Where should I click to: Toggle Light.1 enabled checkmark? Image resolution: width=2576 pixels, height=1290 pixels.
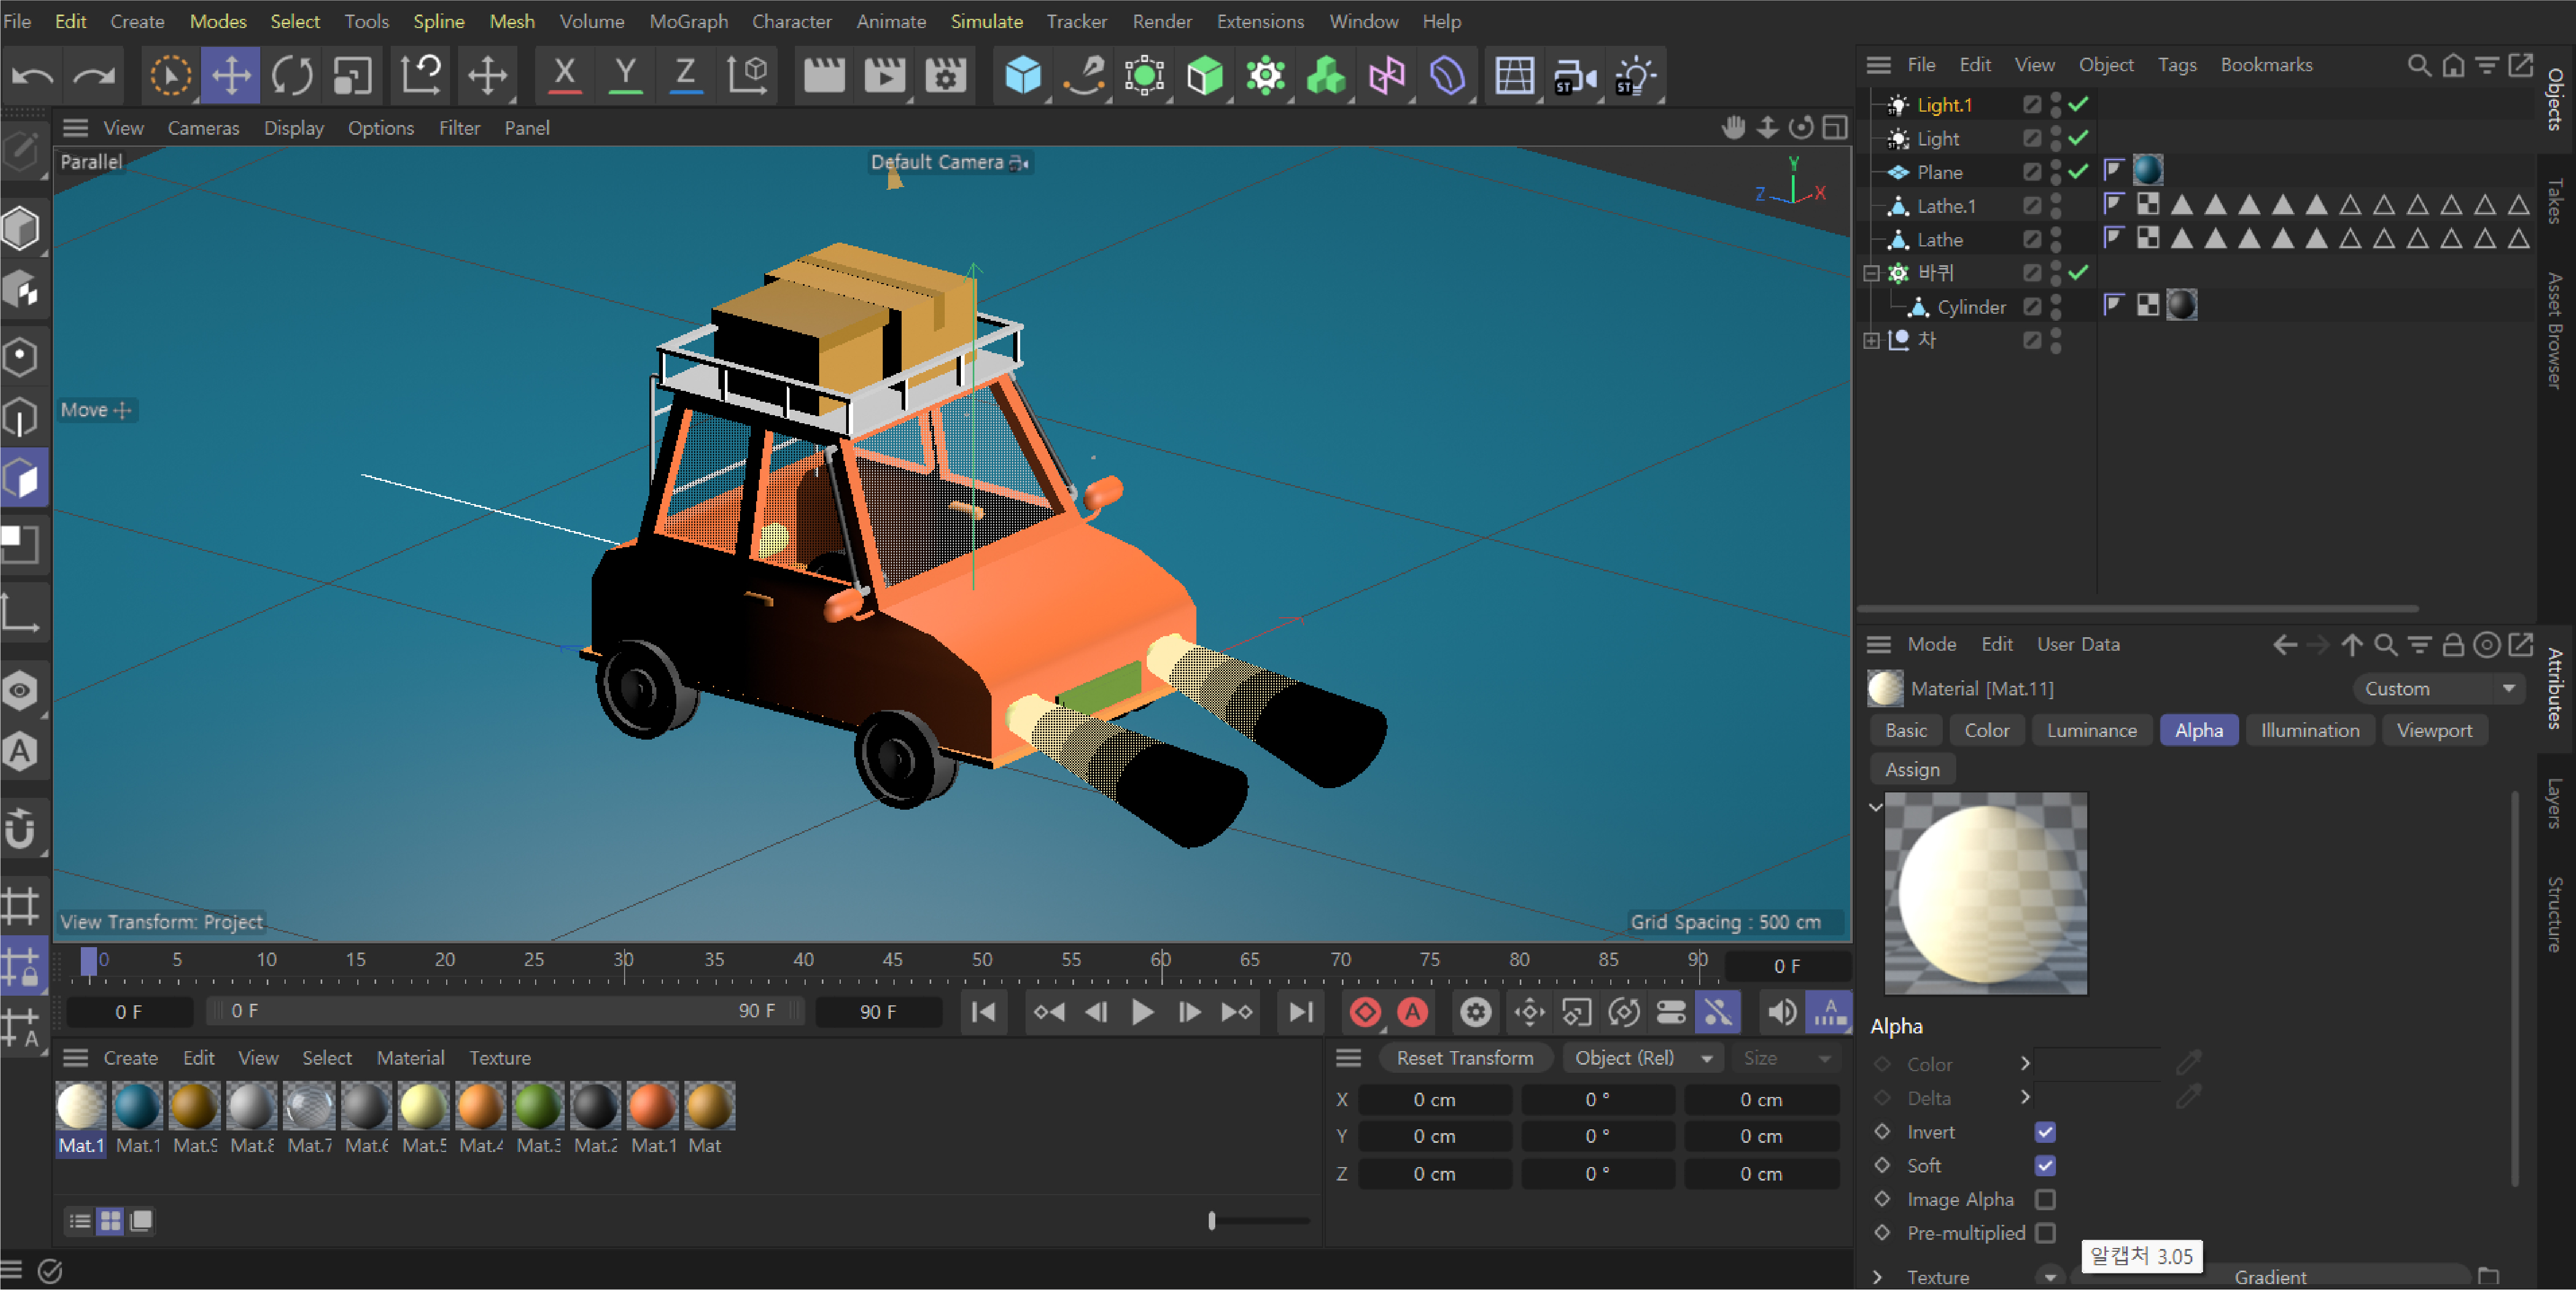click(x=2078, y=104)
